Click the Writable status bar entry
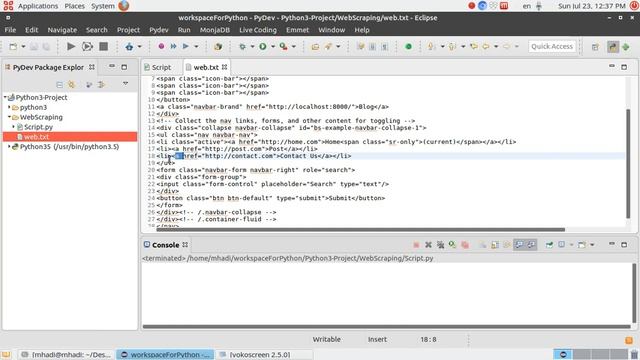 (x=327, y=339)
